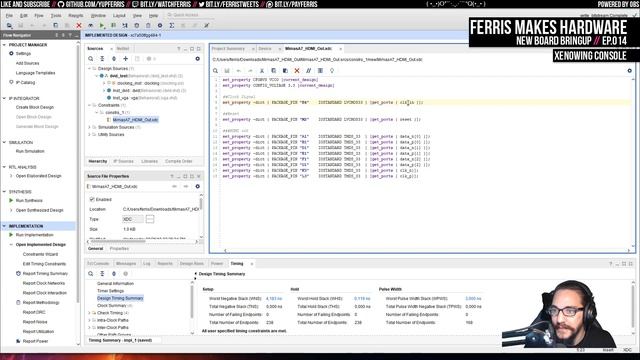
Task: Switch to Project Summary tab
Action: 228,49
